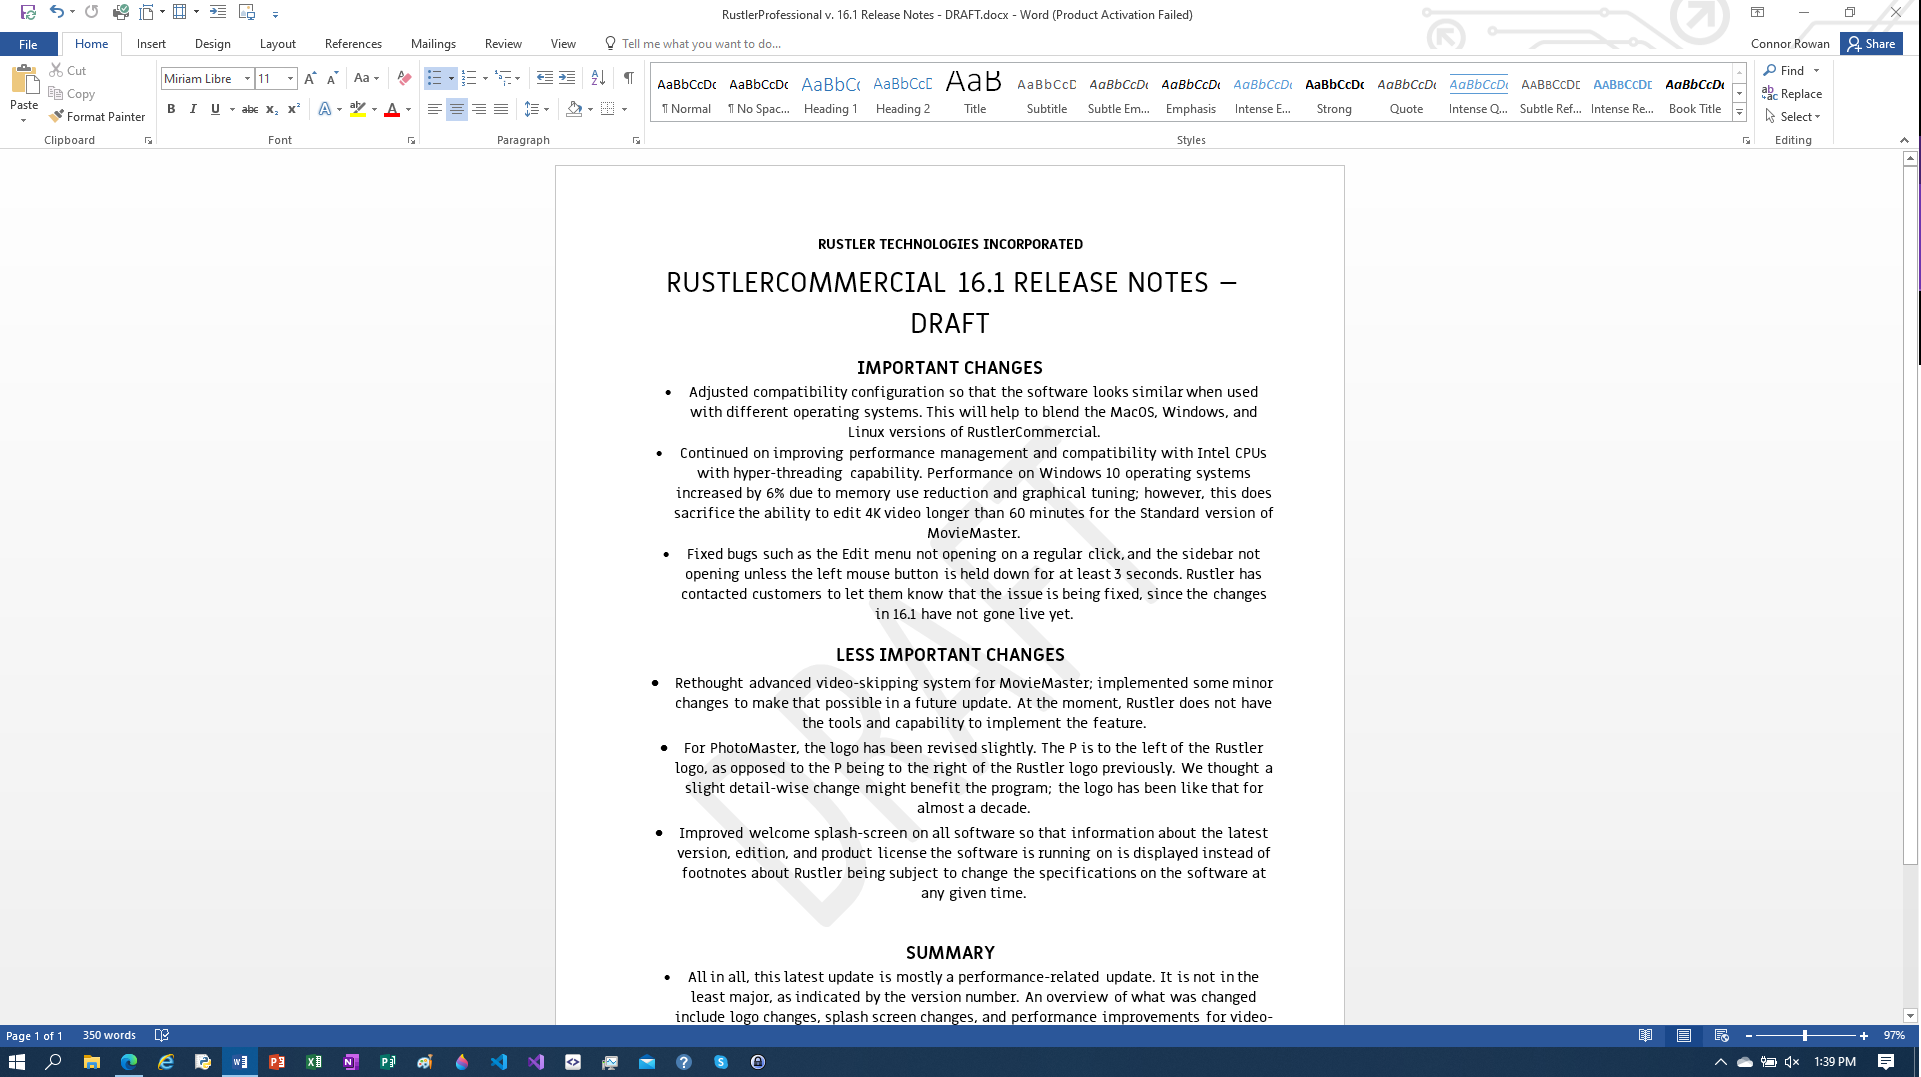Click the Shrink Font icon
Viewport: 1921px width, 1077px height.
[x=332, y=78]
